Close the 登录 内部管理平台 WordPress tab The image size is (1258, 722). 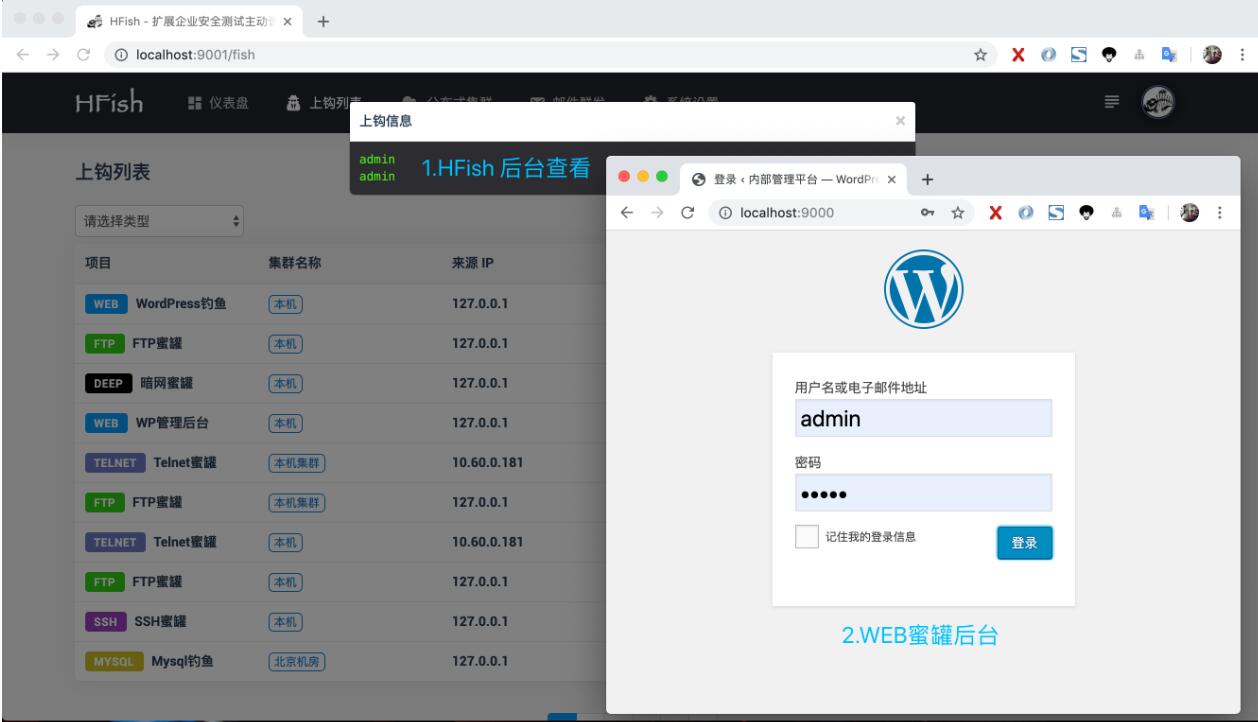(x=892, y=180)
